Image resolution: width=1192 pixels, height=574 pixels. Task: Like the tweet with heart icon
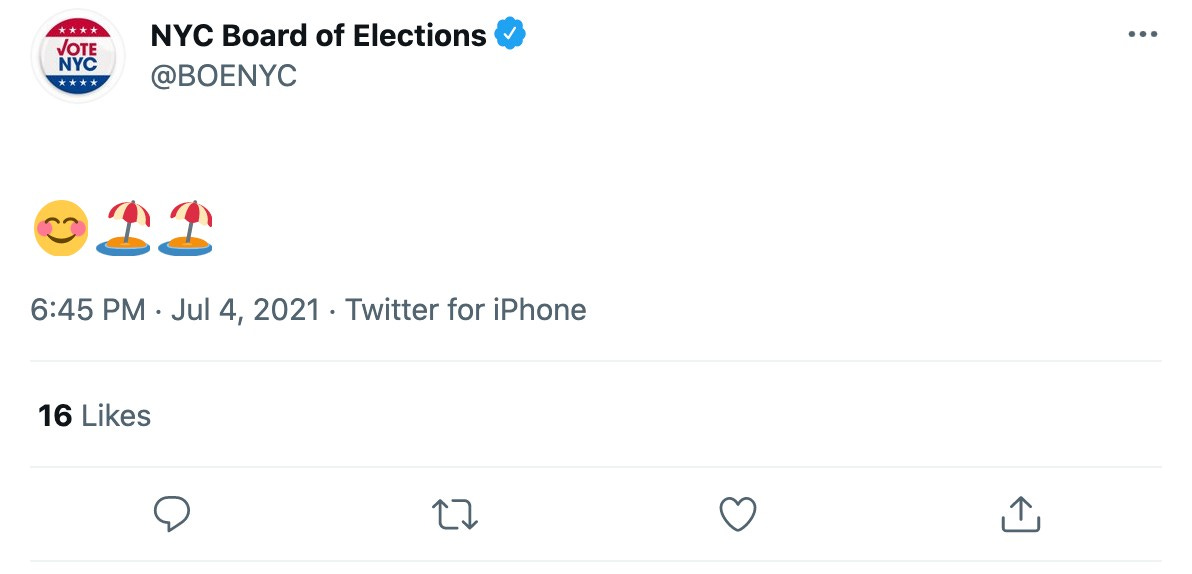[x=738, y=514]
